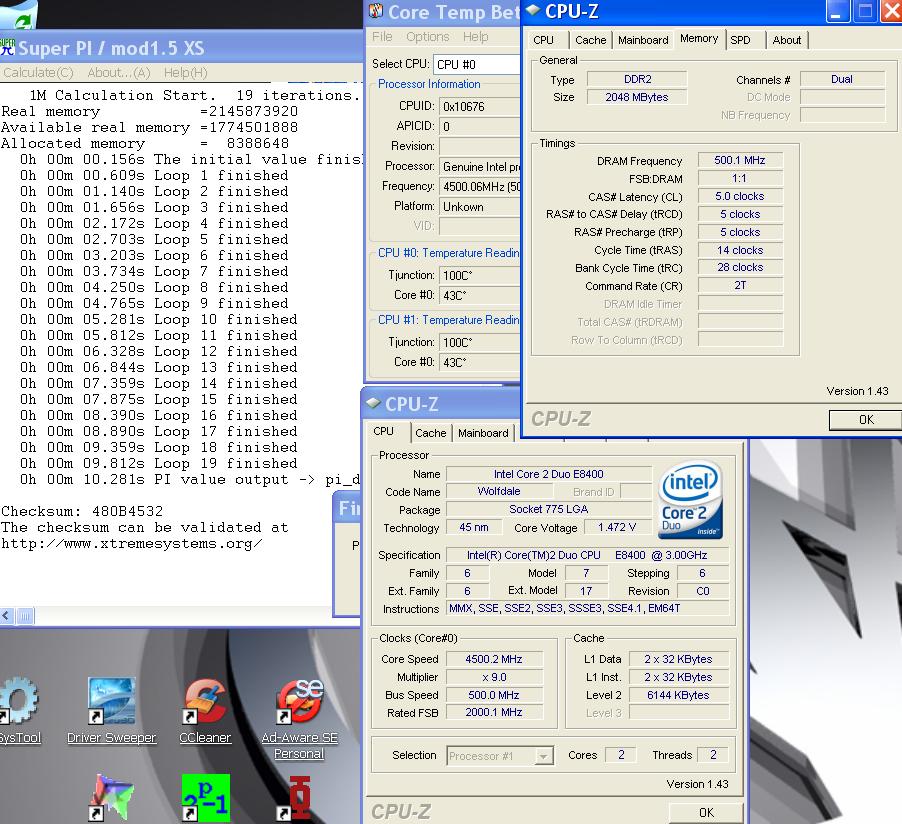
Task: Click the FSB:DRAM 1:1 value
Action: pos(740,178)
